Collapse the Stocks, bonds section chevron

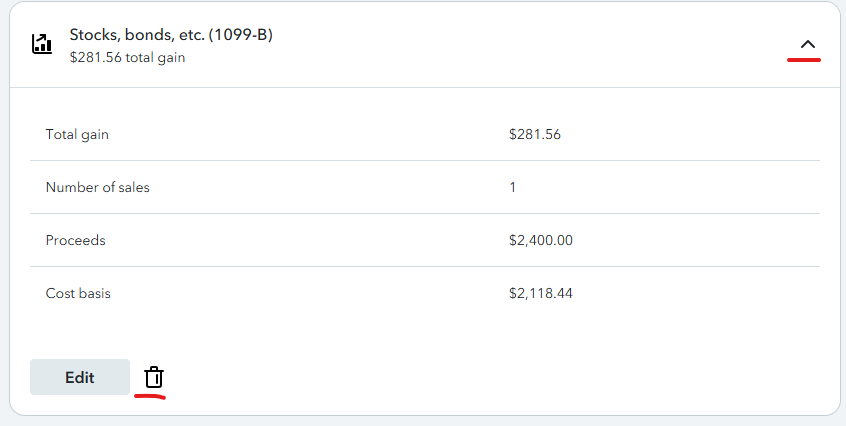(x=808, y=45)
